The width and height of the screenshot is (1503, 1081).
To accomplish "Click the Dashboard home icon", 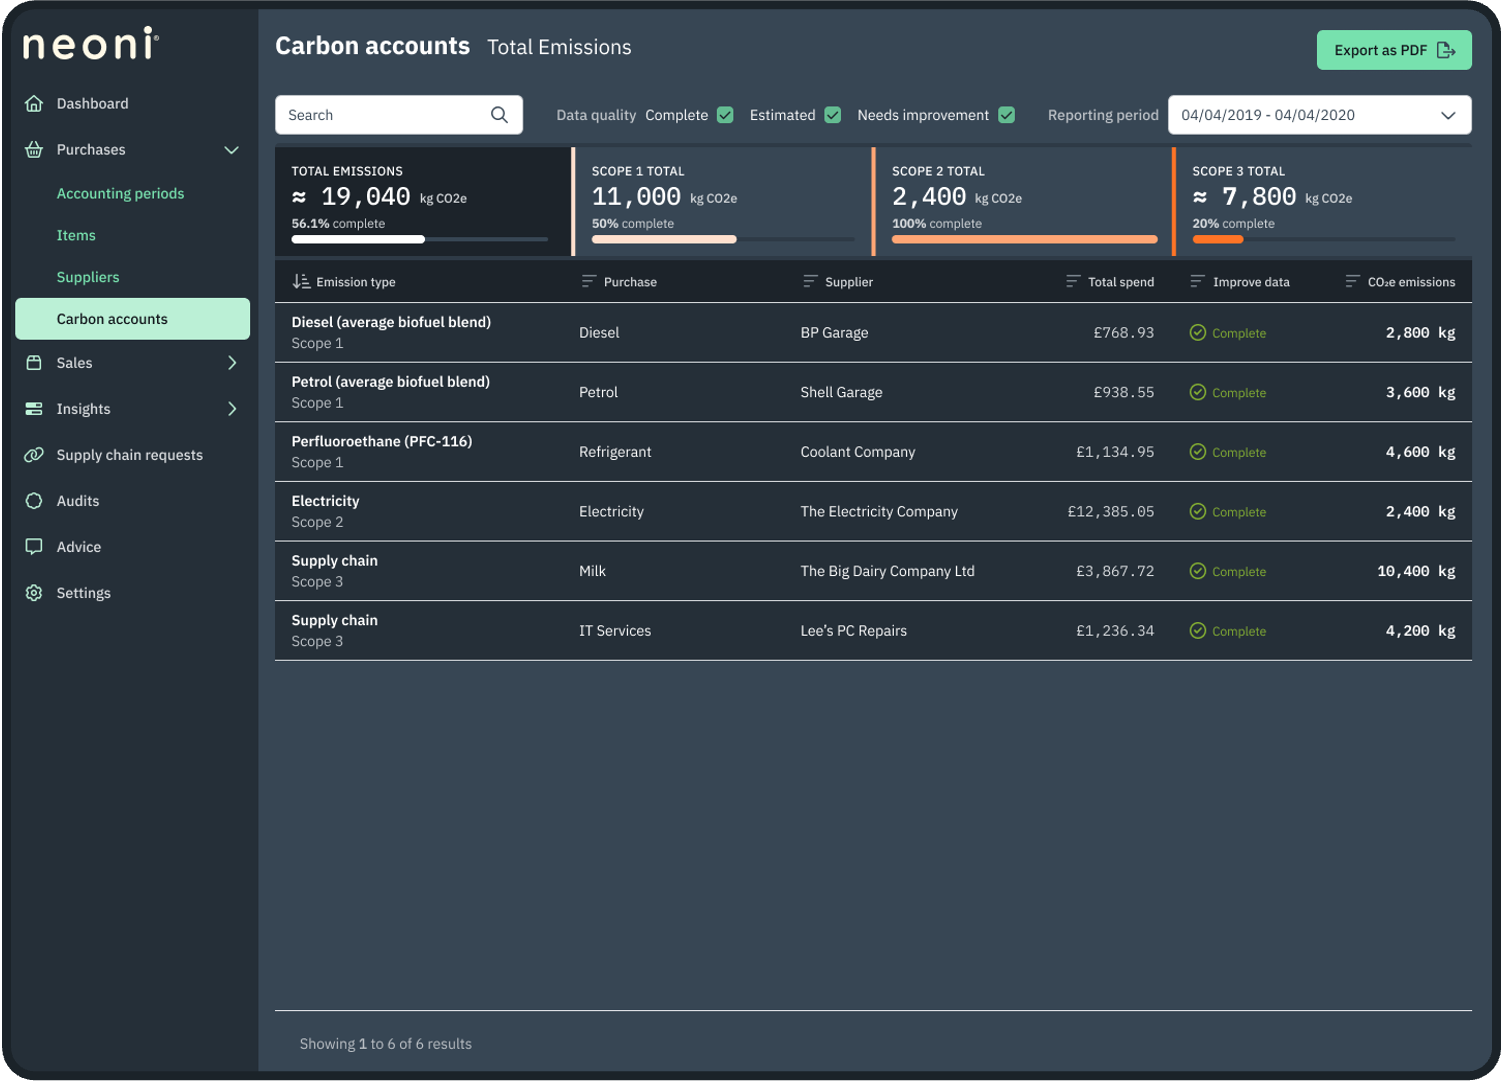I will (34, 104).
